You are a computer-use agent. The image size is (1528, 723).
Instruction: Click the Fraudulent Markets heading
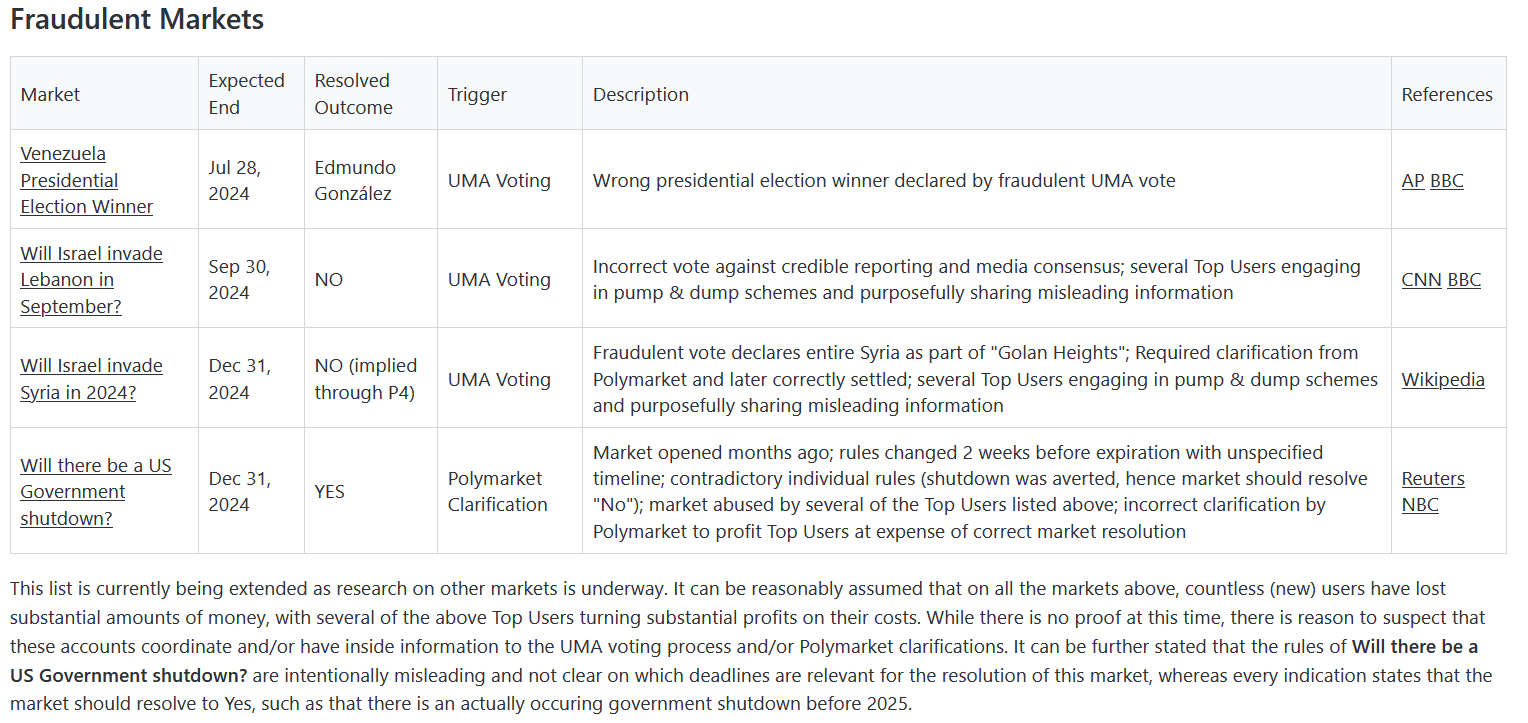[x=137, y=20]
